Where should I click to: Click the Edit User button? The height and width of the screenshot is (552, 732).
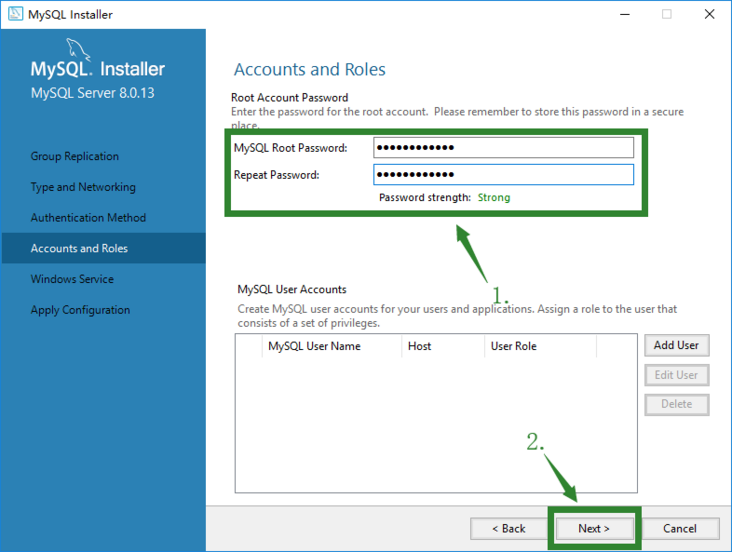(676, 375)
